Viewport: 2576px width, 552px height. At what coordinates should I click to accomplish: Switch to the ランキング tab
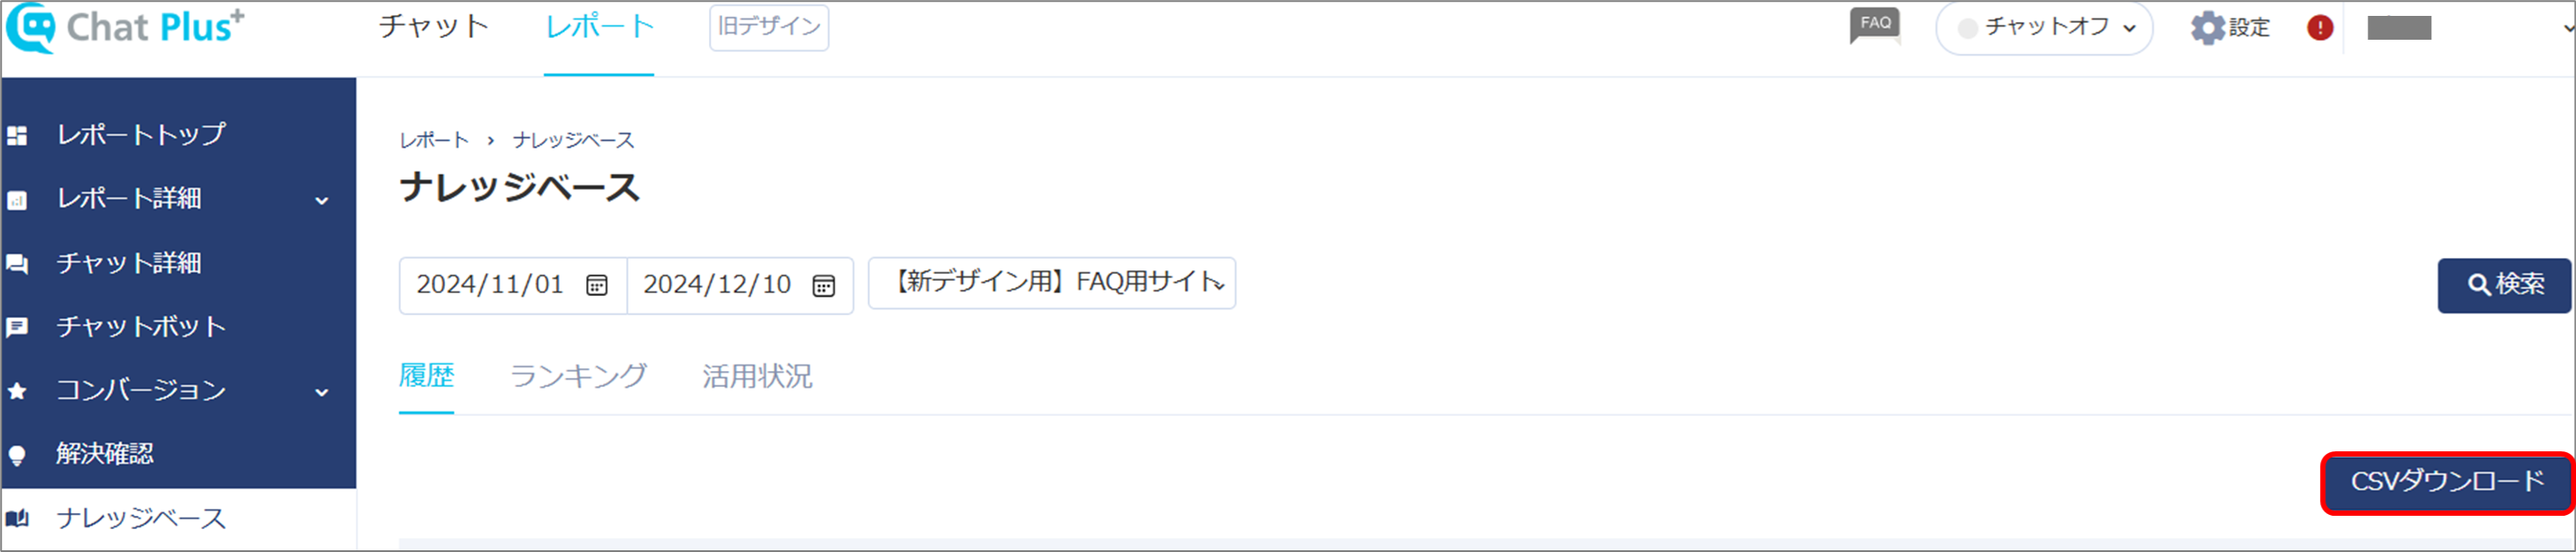pos(579,376)
